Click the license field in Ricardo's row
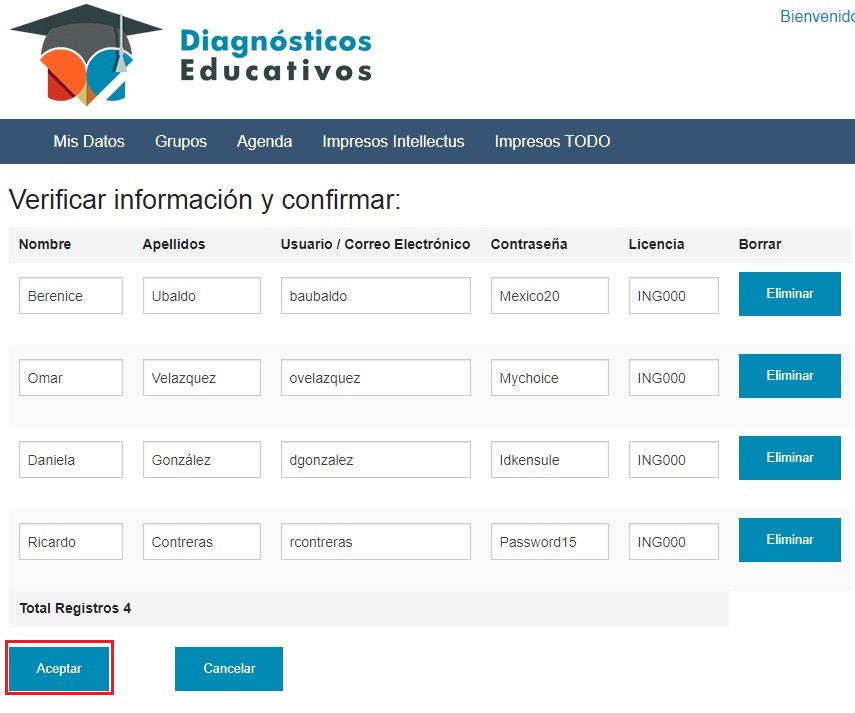Image resolution: width=855 pixels, height=713 pixels. [x=673, y=541]
